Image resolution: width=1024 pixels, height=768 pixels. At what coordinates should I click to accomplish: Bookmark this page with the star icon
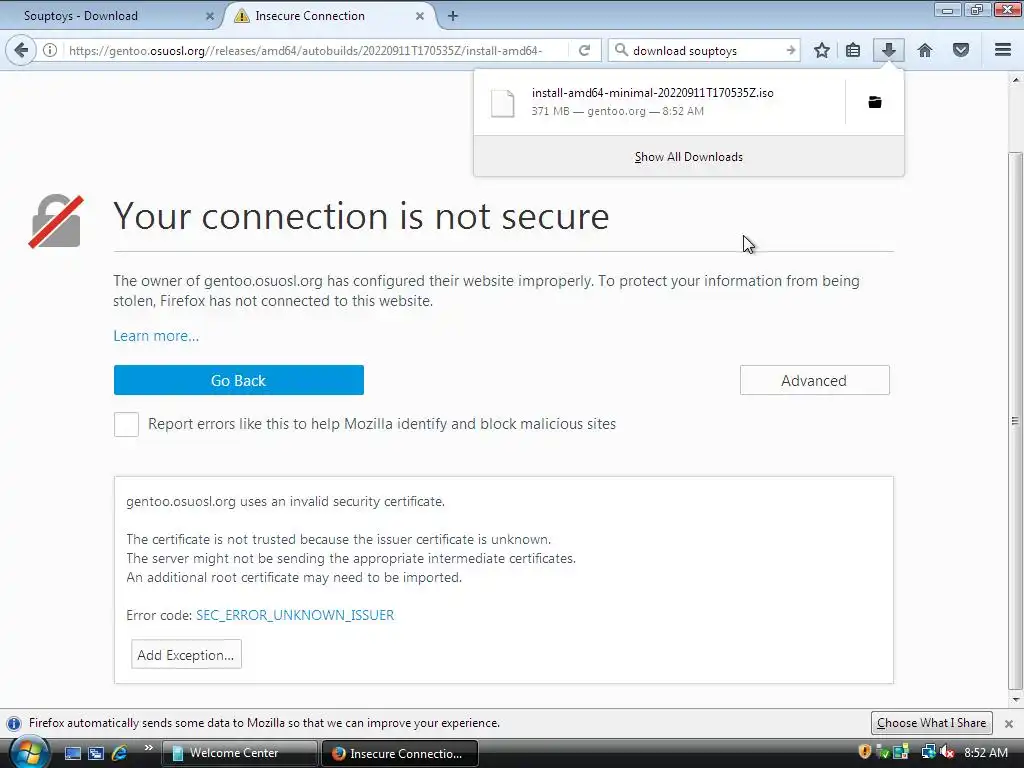pyautogui.click(x=822, y=50)
